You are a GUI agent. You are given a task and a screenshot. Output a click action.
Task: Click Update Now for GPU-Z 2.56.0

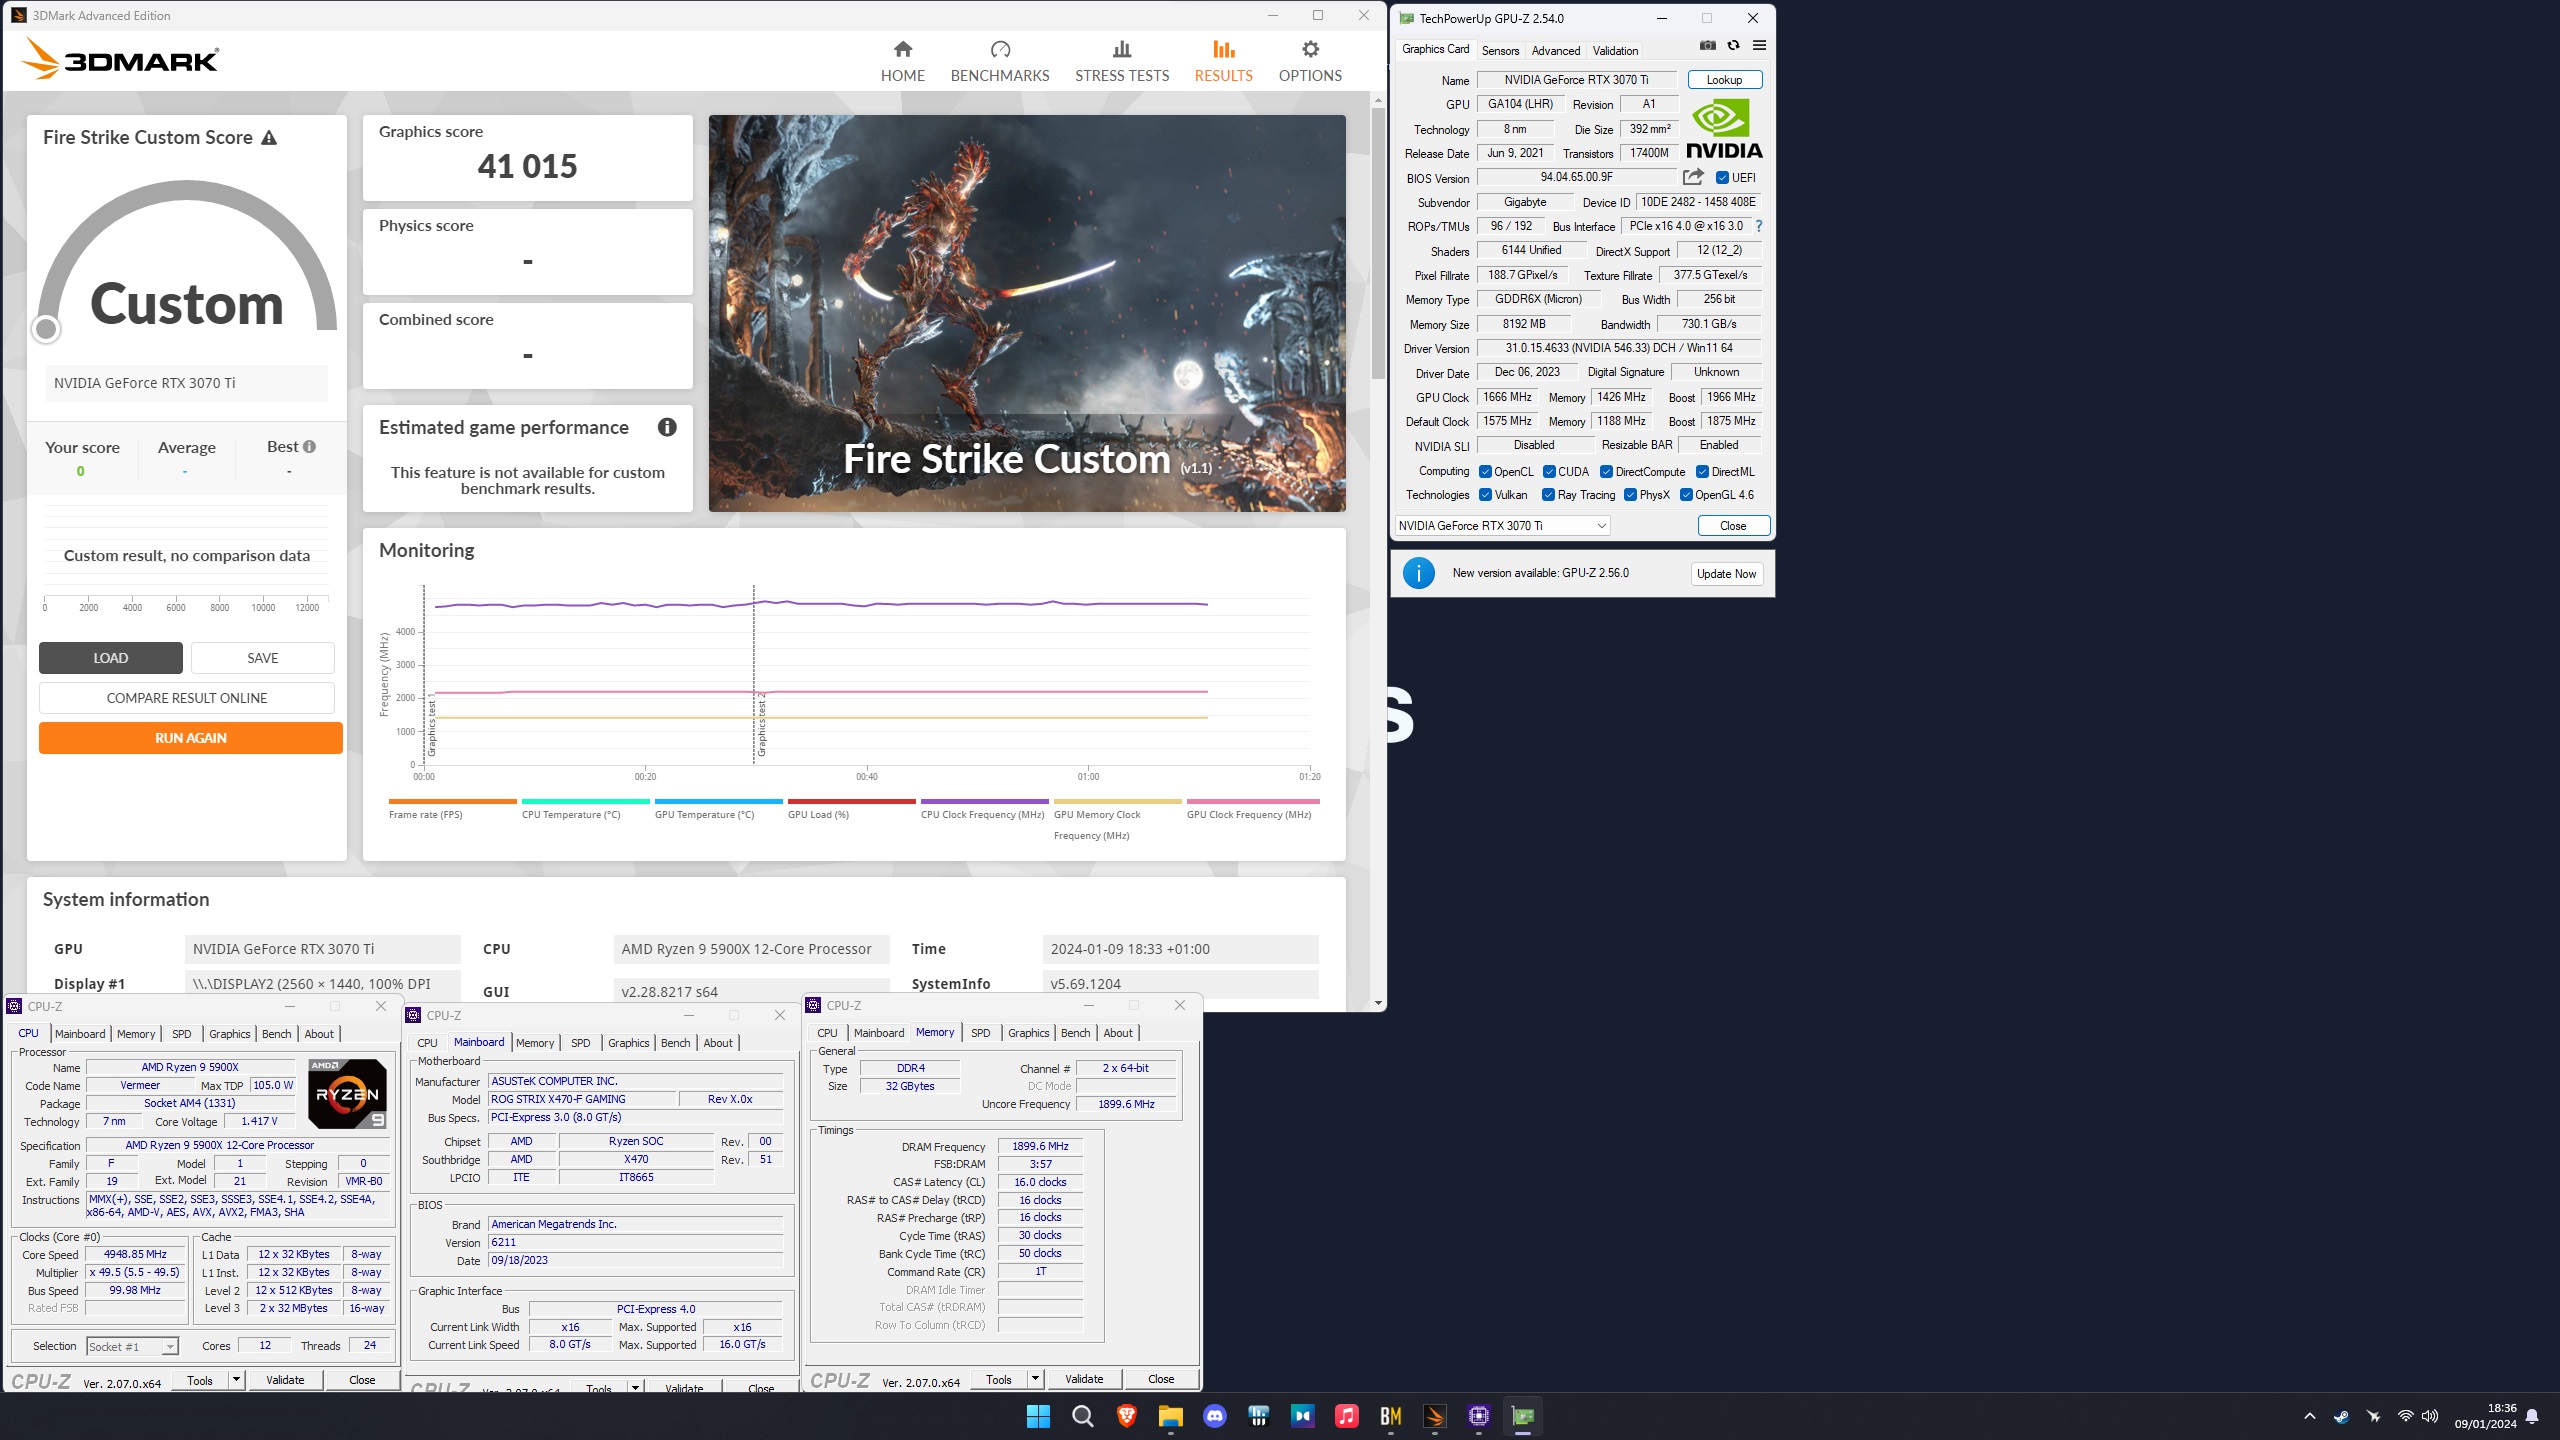coord(1726,574)
